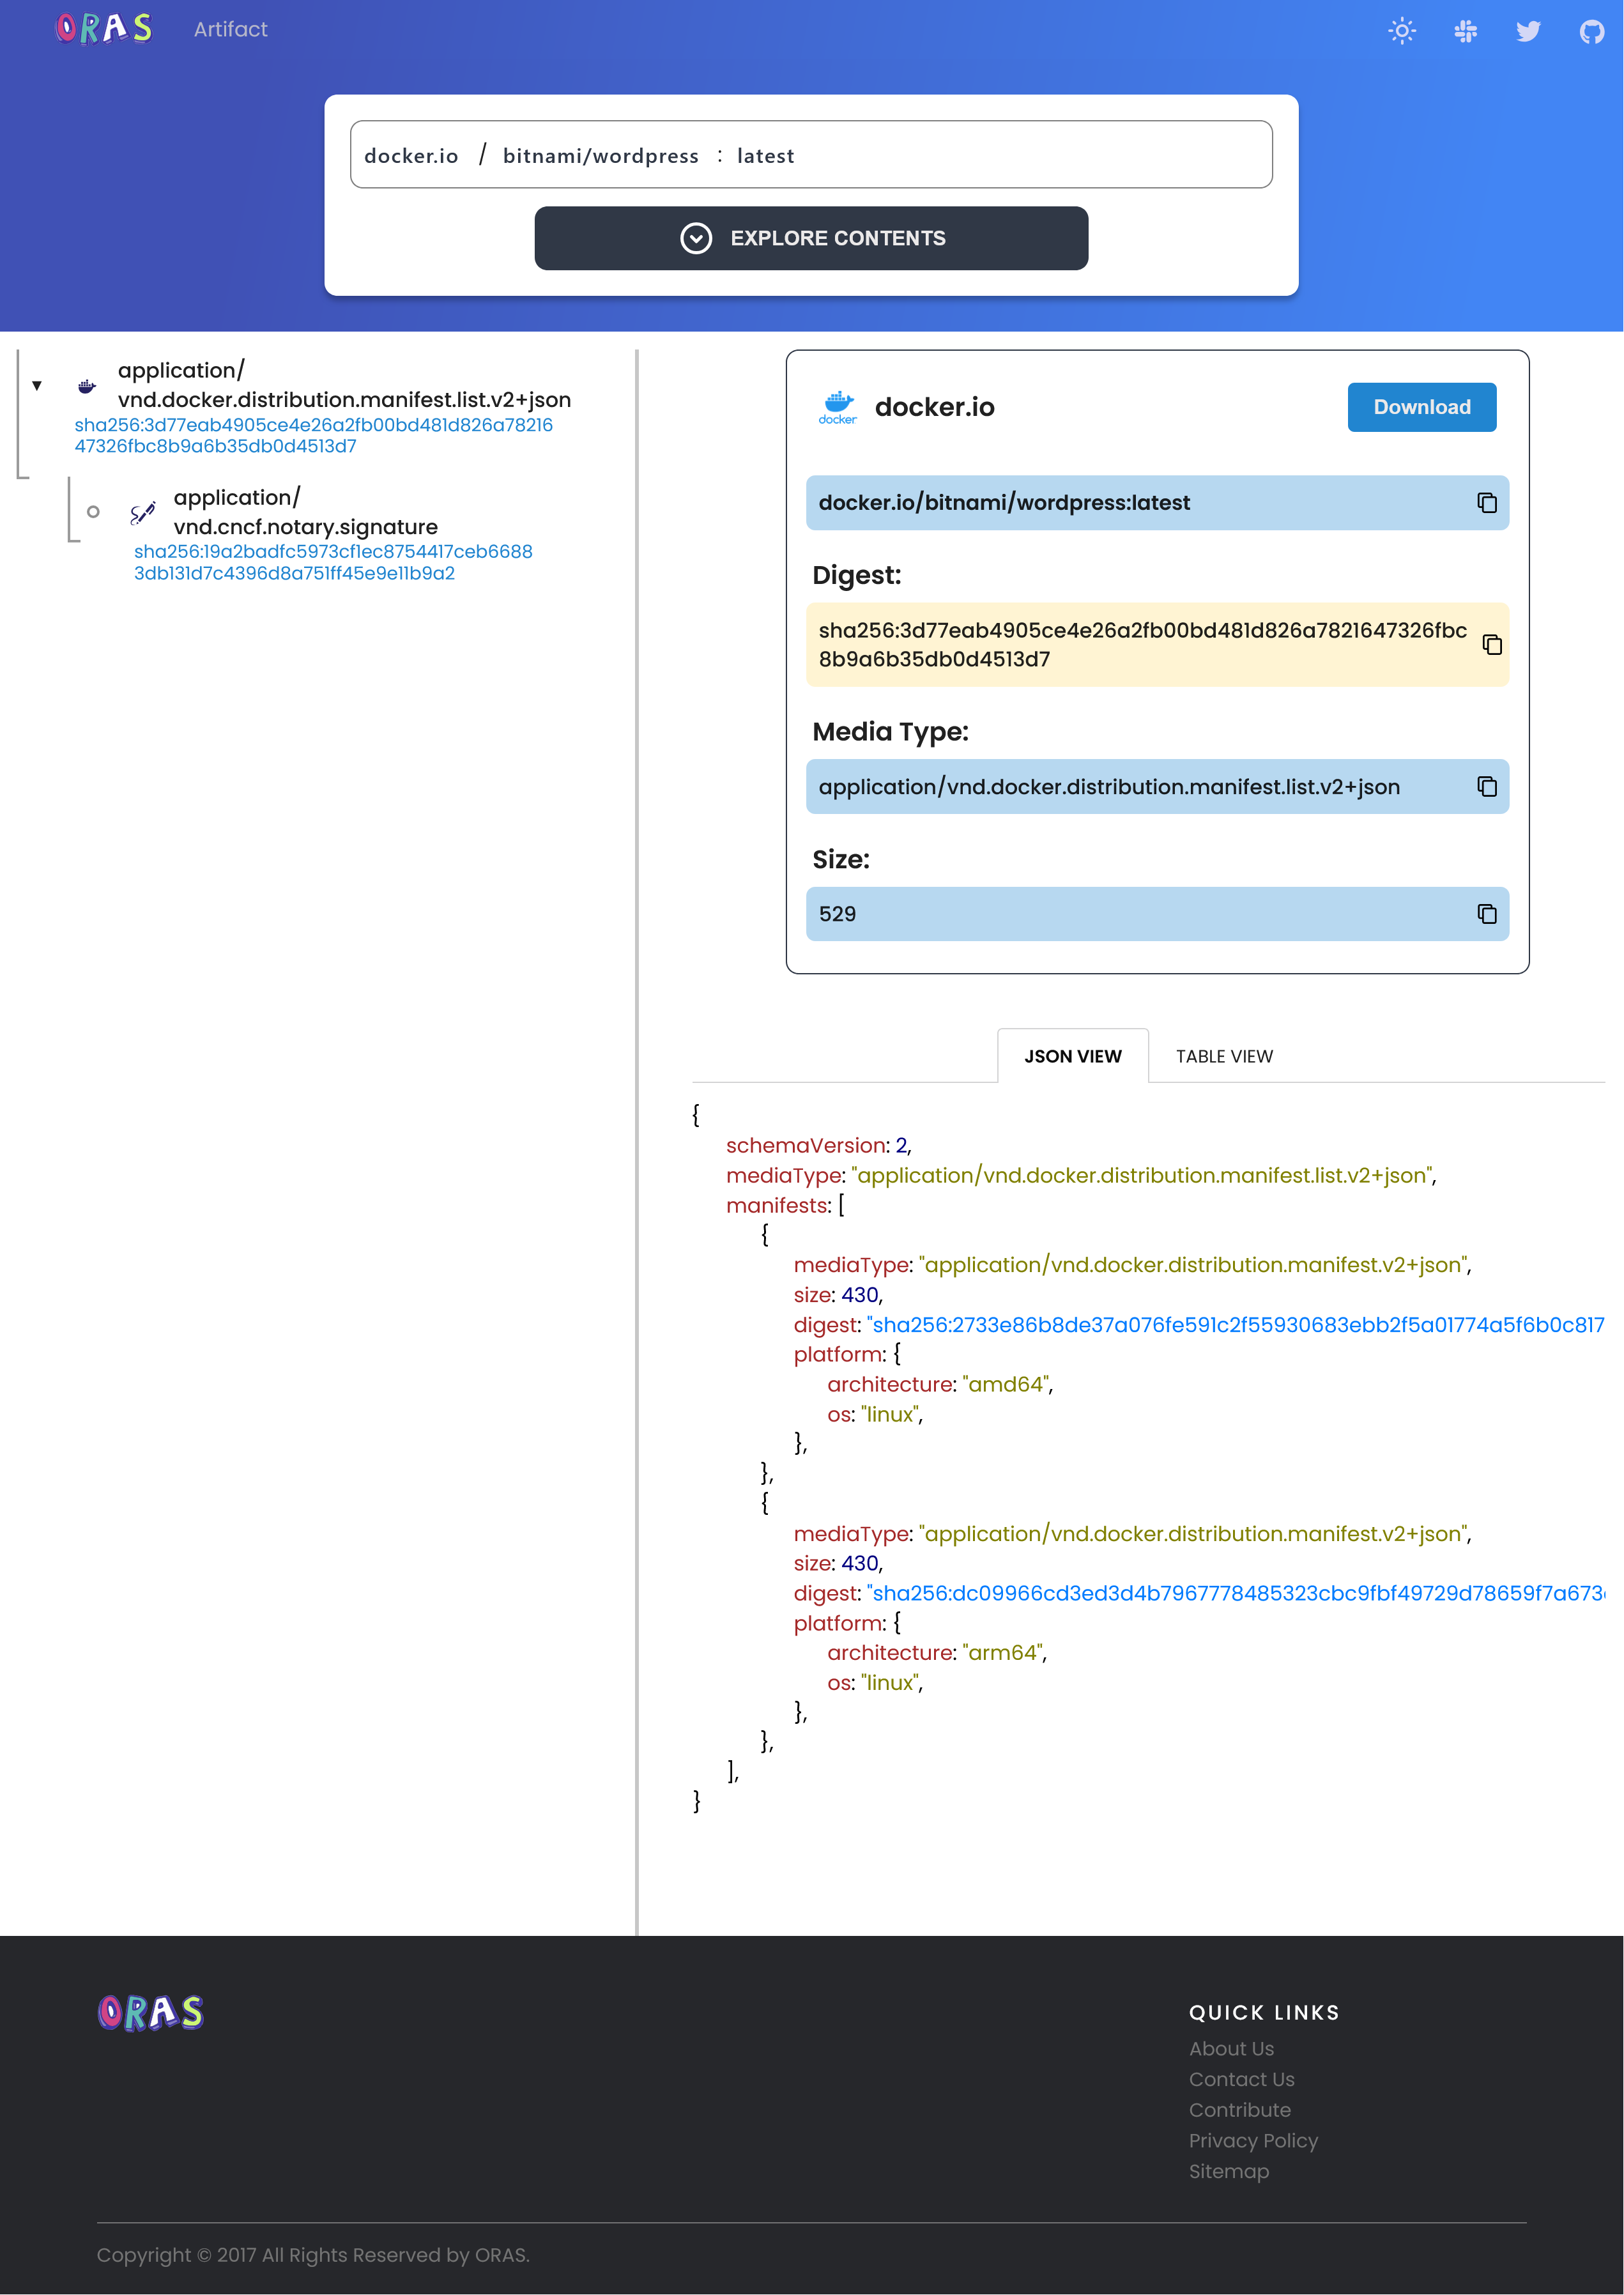The image size is (1624, 2295).
Task: Open the GitHub icon link
Action: coord(1591,32)
